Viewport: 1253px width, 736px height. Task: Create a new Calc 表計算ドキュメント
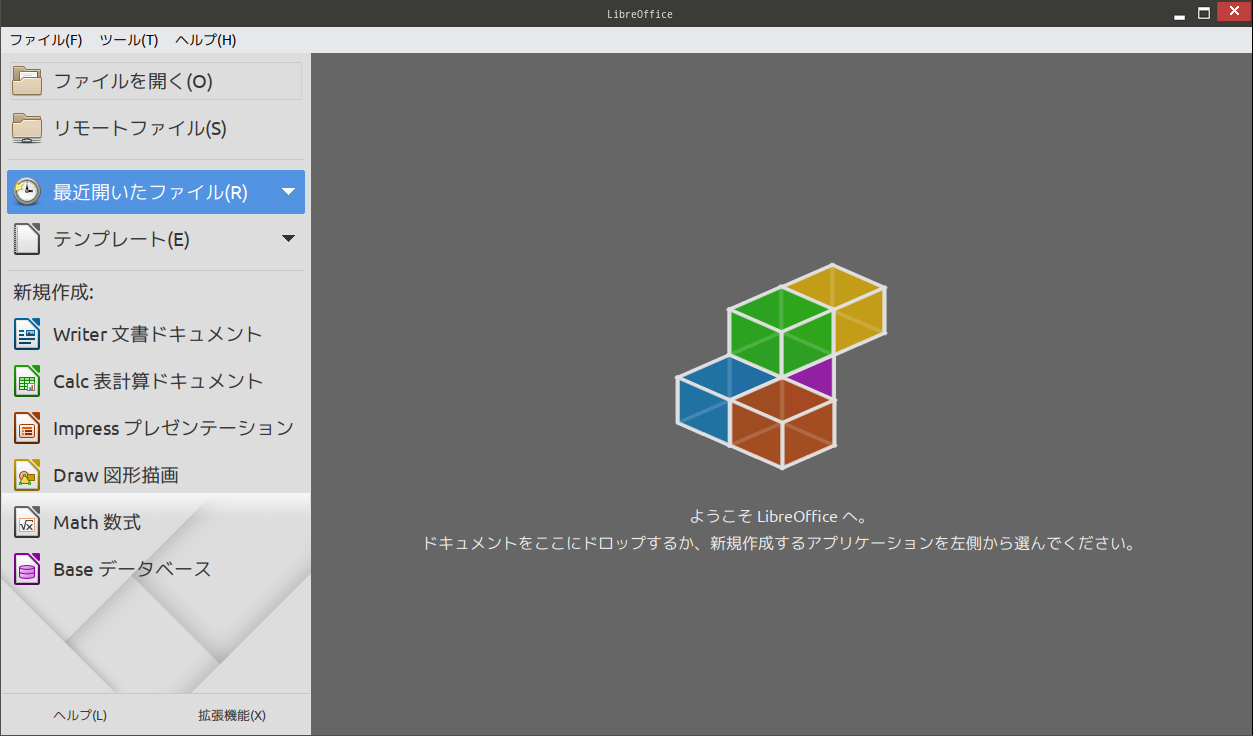155,381
